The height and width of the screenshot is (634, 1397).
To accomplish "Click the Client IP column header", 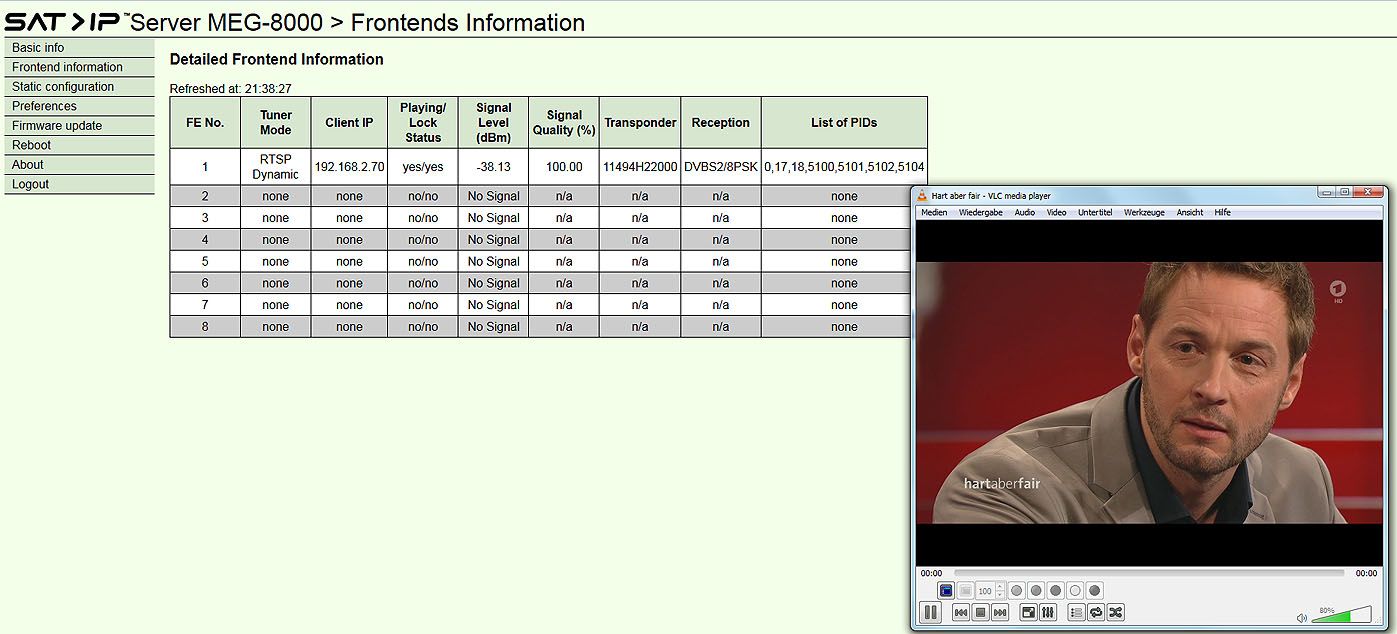I will (349, 123).
